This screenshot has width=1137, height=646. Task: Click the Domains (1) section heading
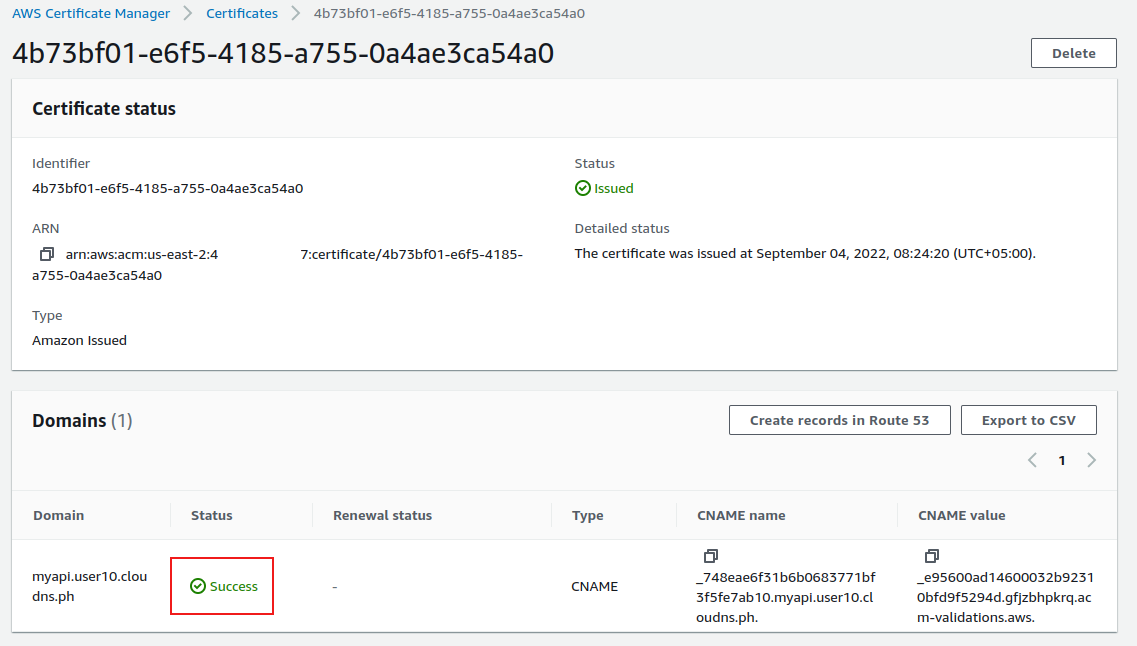[82, 421]
